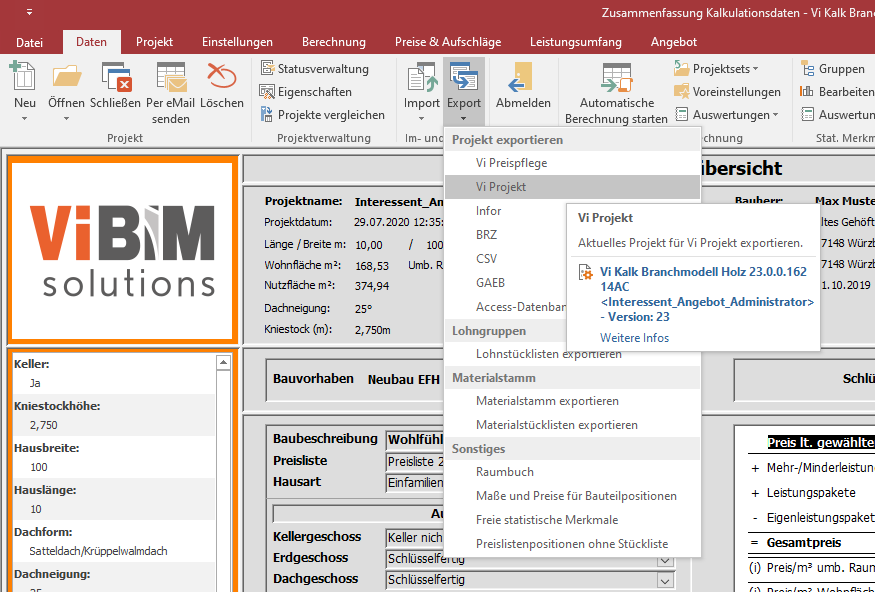The width and height of the screenshot is (875, 592).
Task: Switch to the Angebot tab
Action: tap(674, 42)
